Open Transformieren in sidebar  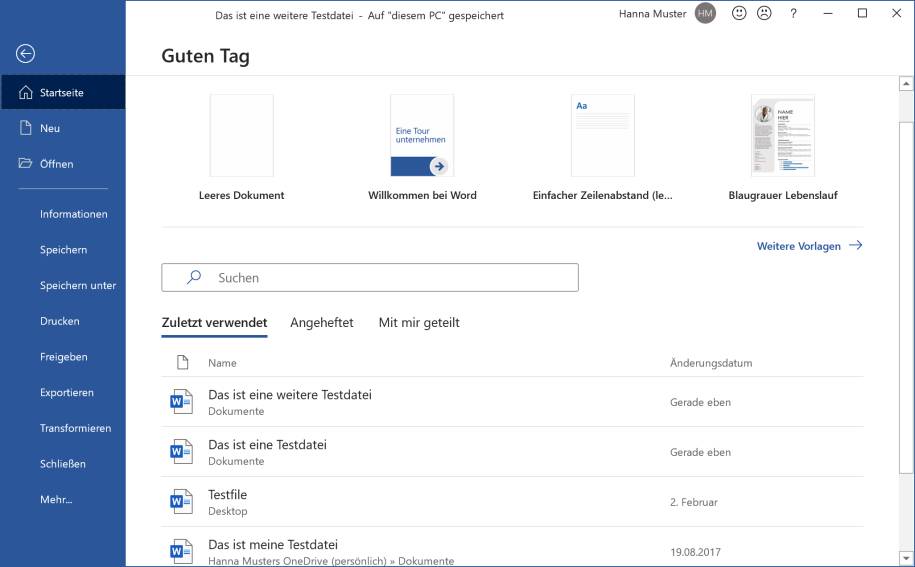click(x=75, y=428)
